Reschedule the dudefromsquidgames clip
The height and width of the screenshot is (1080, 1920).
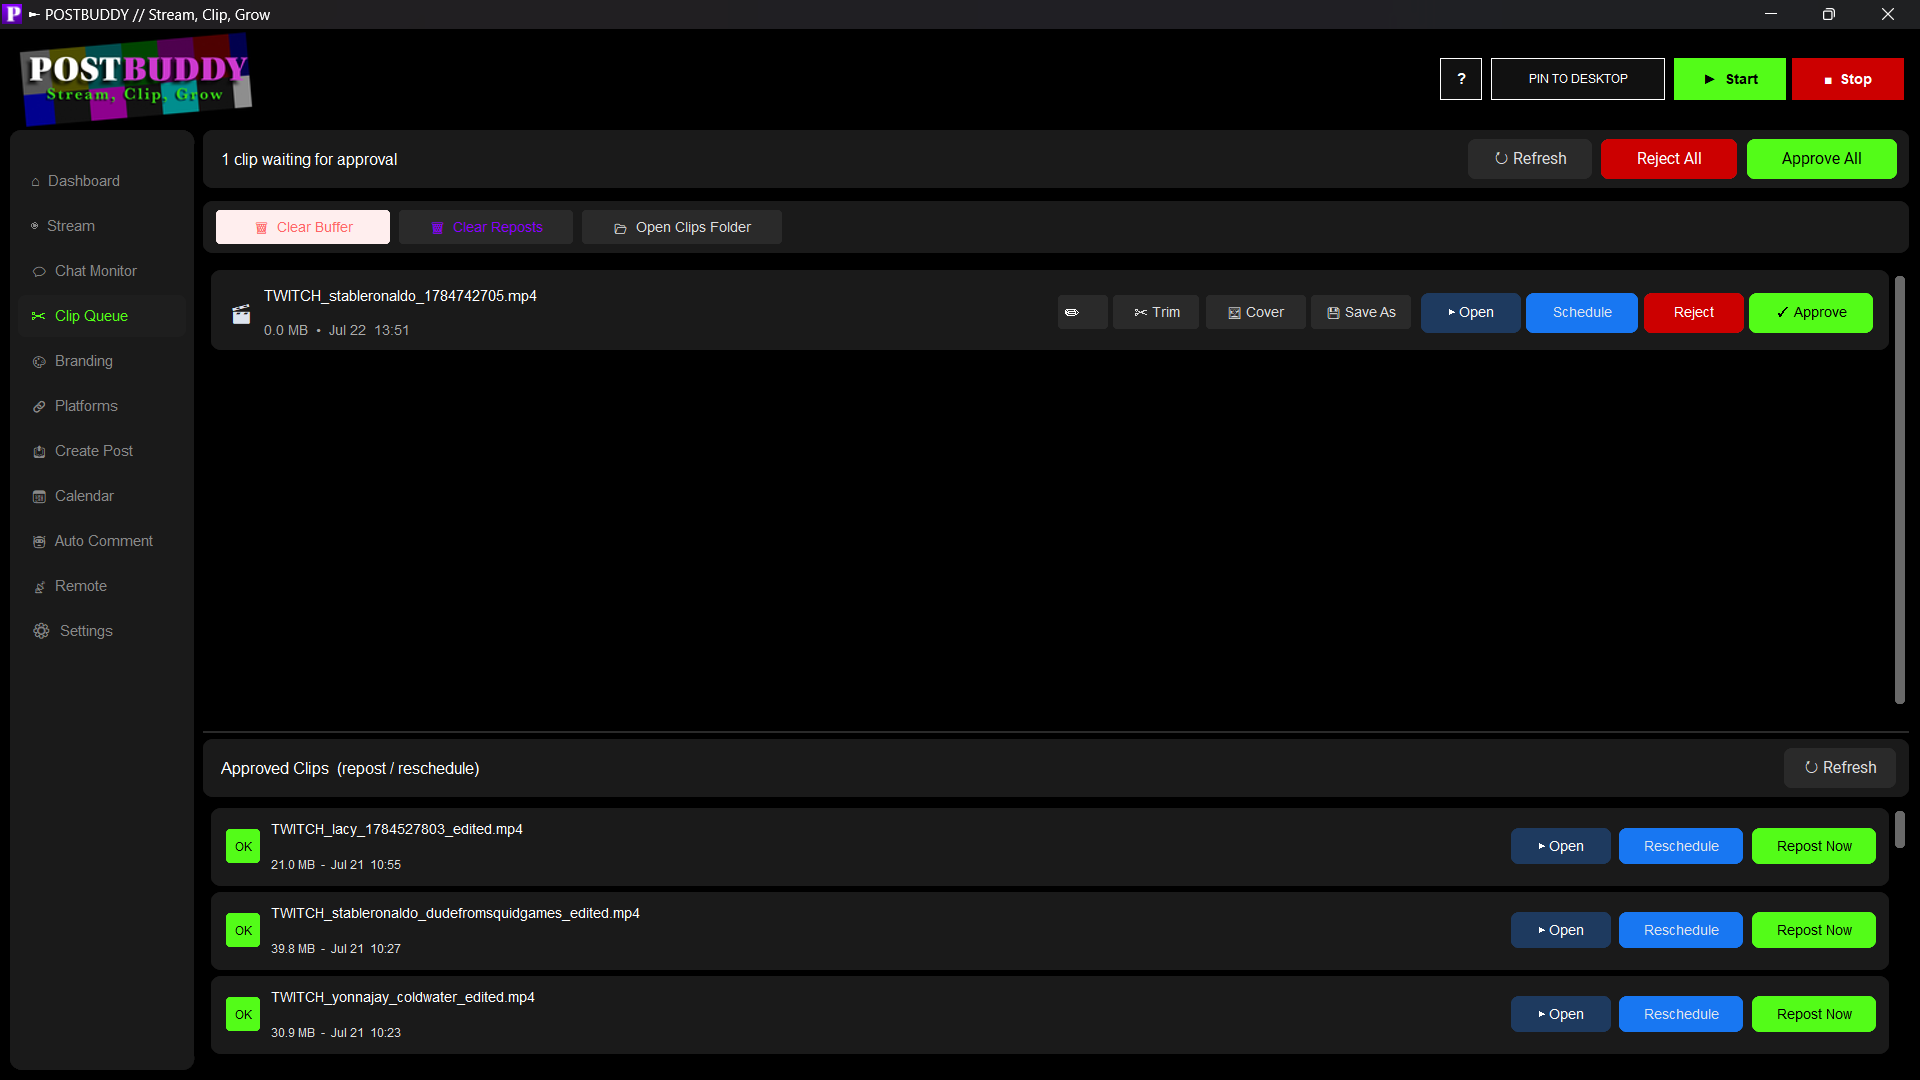1681,930
